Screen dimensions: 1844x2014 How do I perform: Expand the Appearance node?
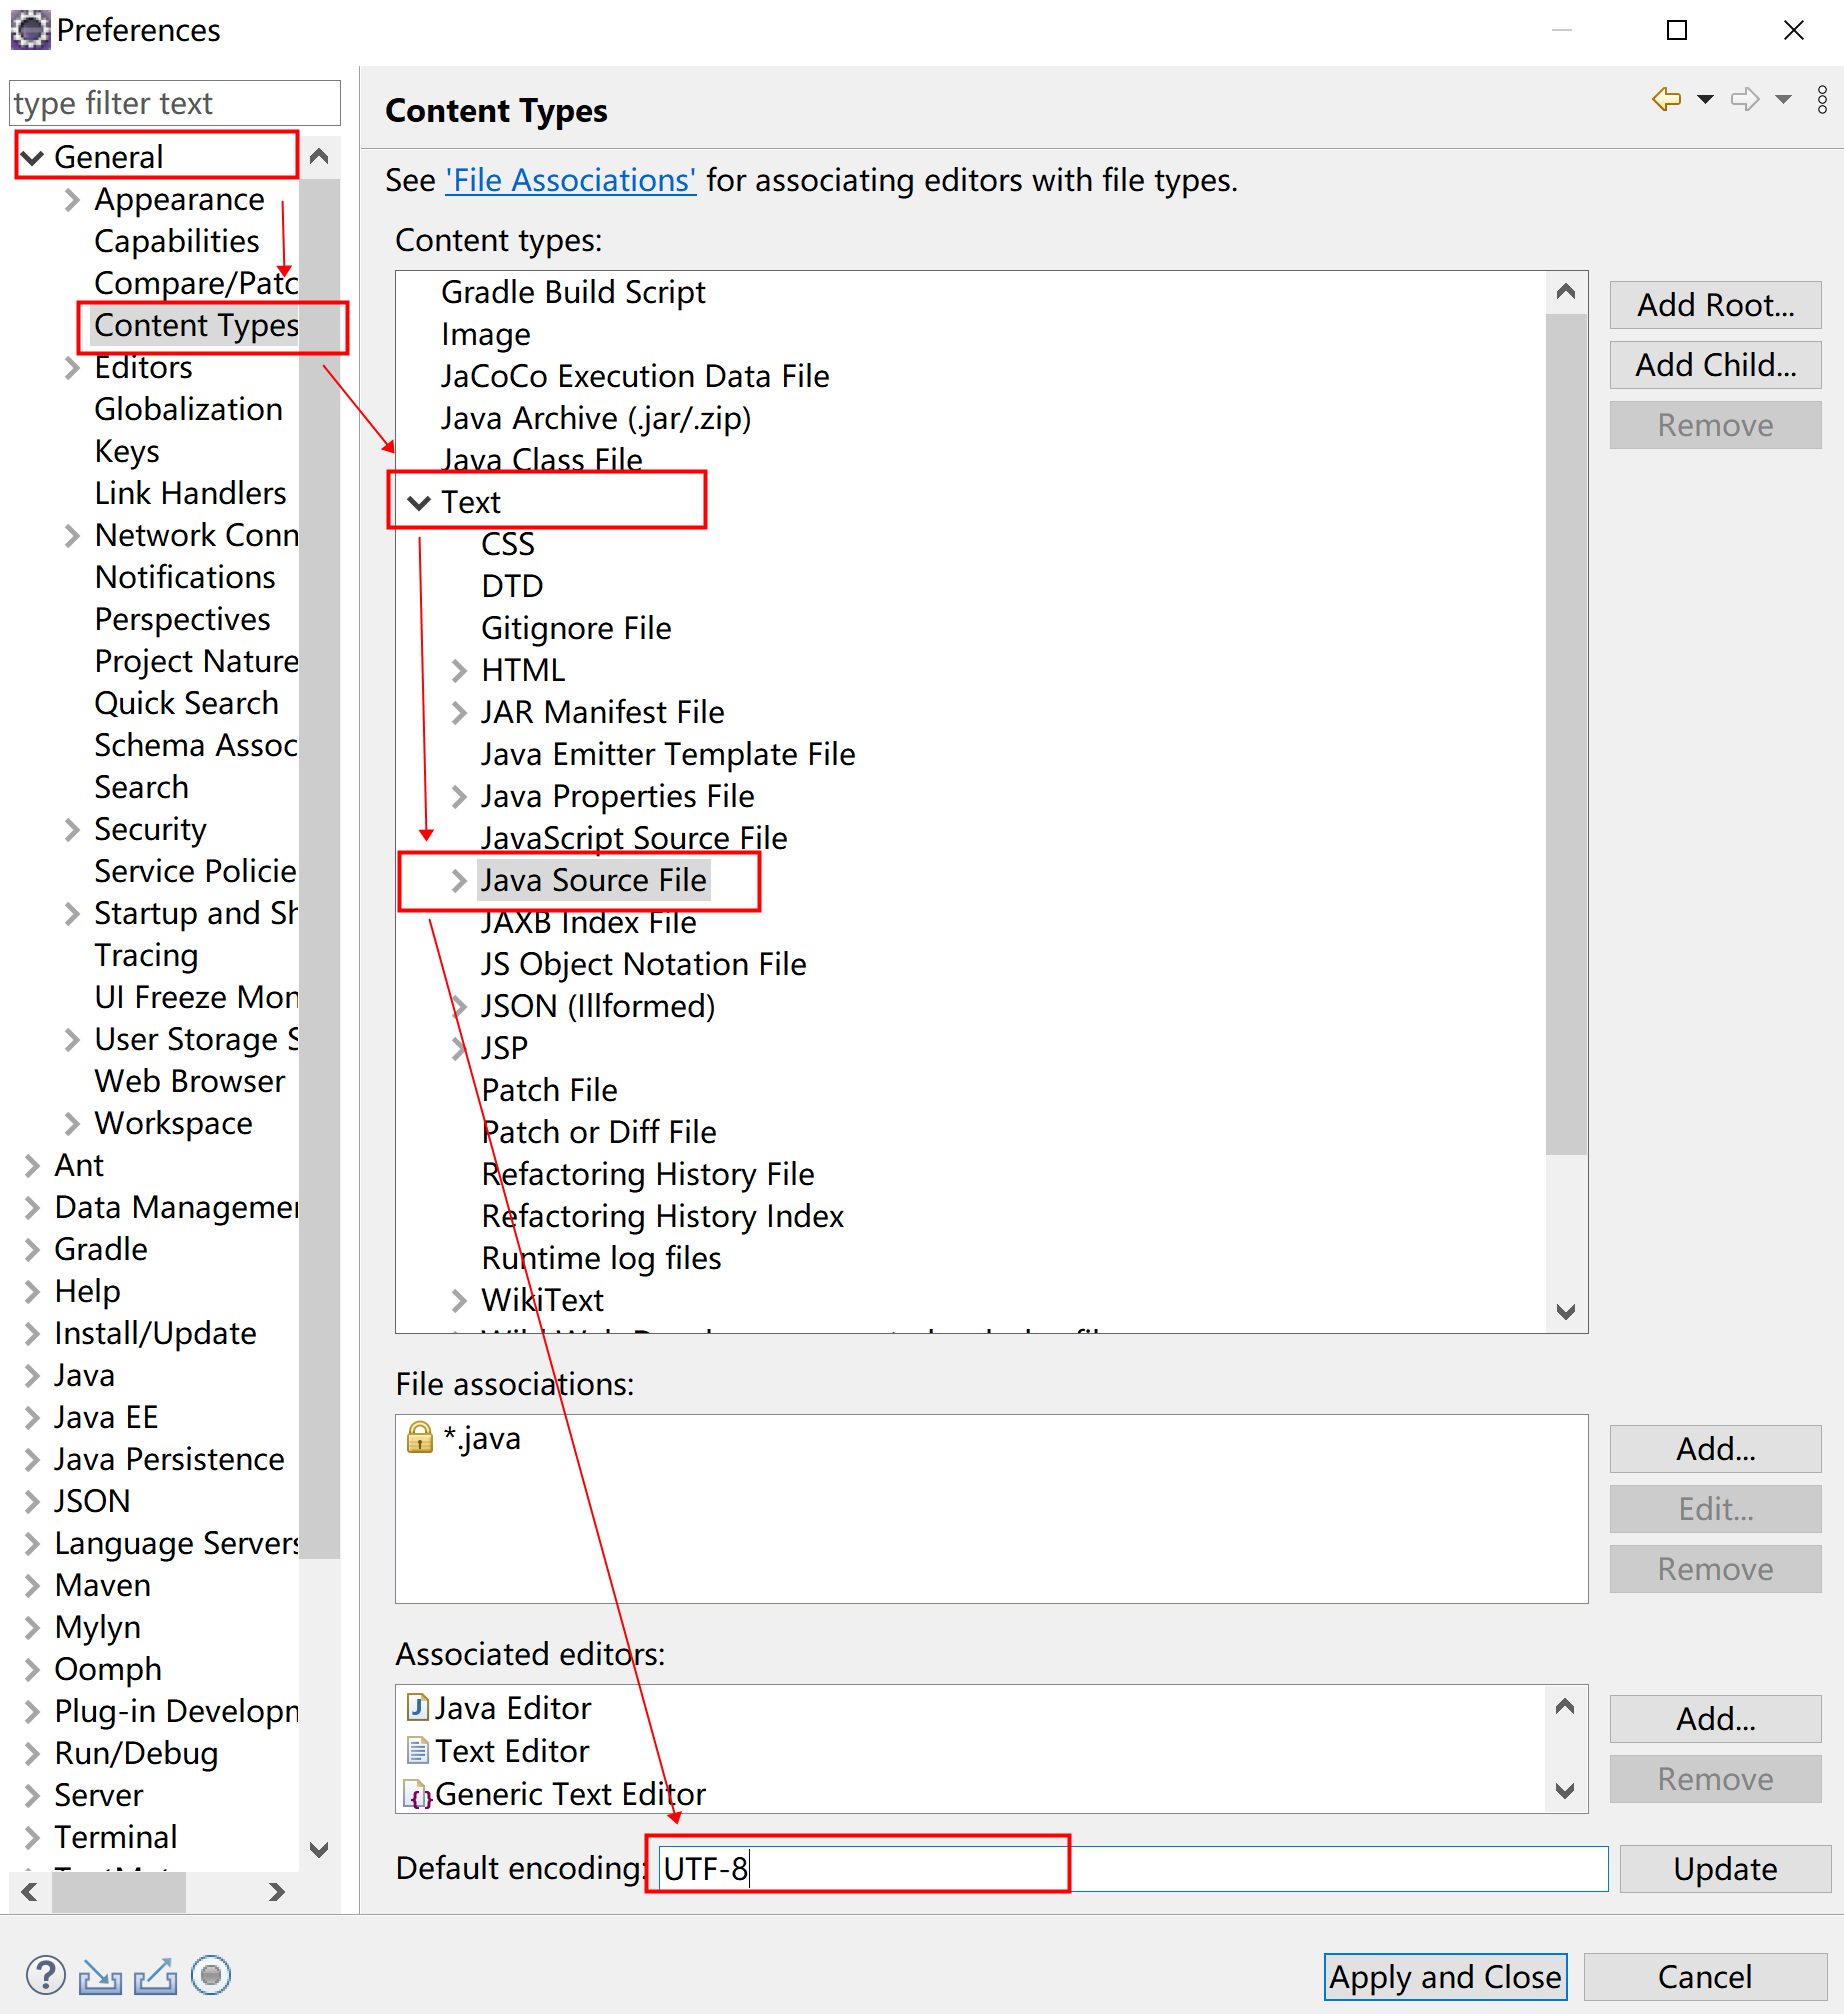click(x=72, y=200)
